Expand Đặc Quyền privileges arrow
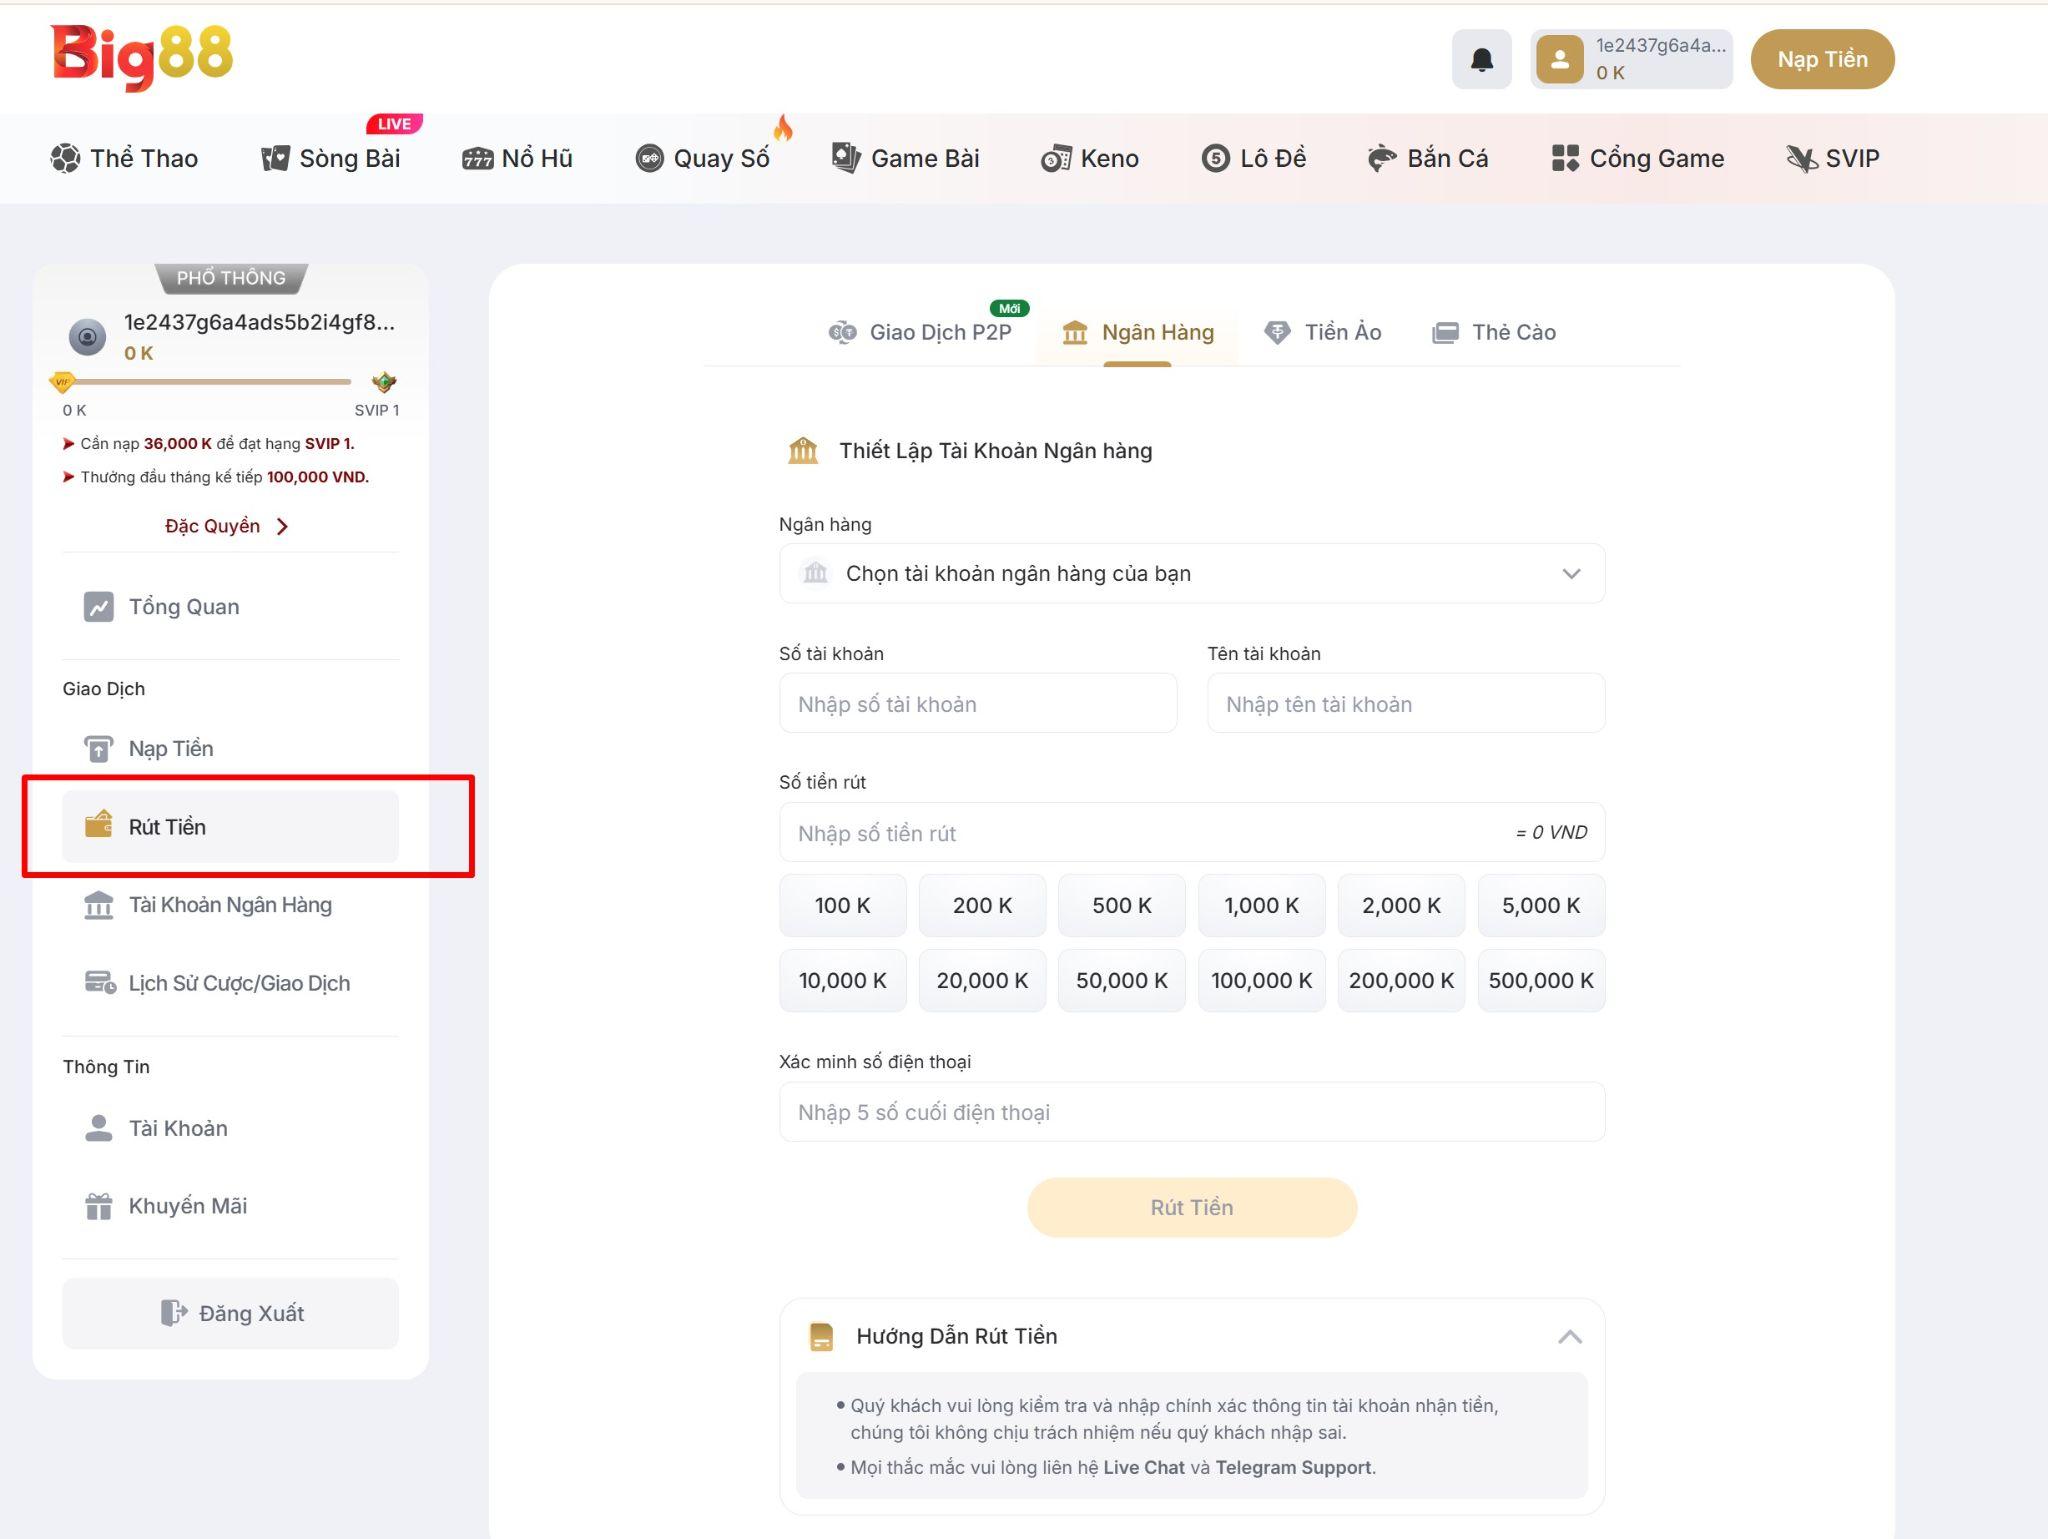Screen dimensions: 2048x1539 (x=282, y=527)
